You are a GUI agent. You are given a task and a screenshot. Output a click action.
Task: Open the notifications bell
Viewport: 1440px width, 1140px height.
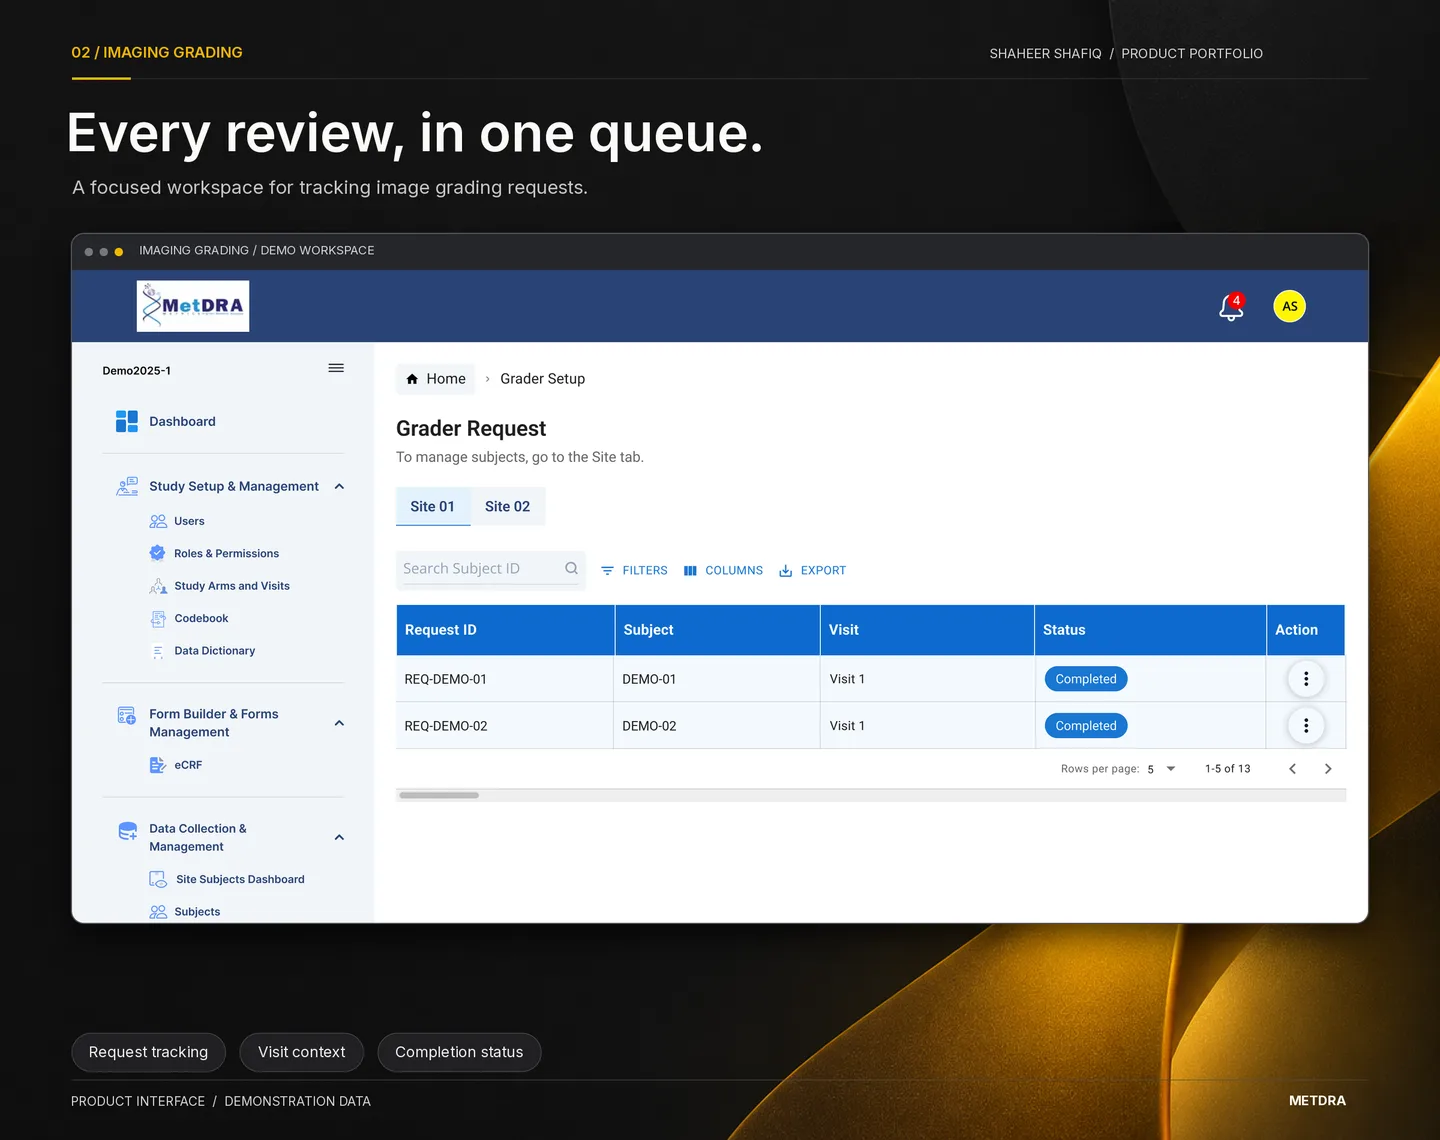tap(1231, 307)
